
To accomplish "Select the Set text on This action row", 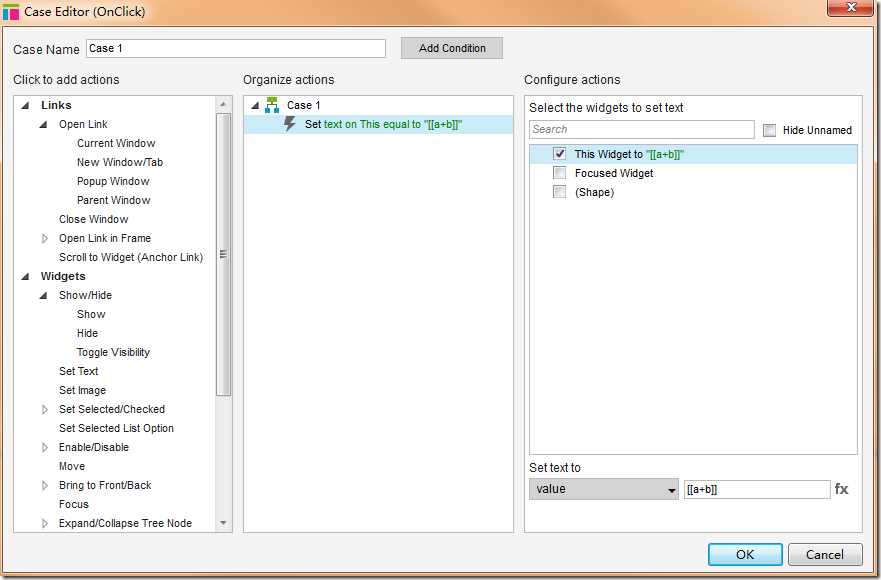I will coord(378,124).
